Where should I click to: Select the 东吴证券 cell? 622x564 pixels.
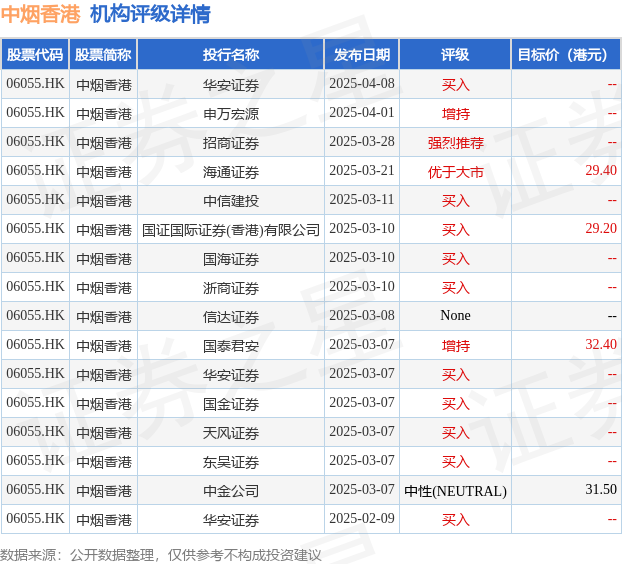click(231, 462)
